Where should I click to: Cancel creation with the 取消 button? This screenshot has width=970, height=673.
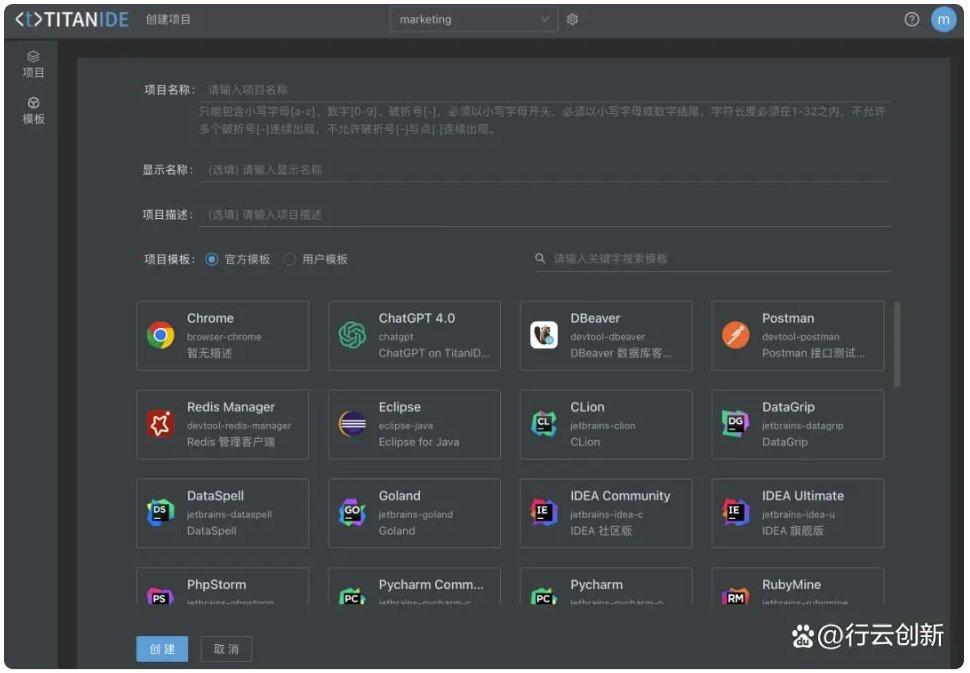point(225,648)
